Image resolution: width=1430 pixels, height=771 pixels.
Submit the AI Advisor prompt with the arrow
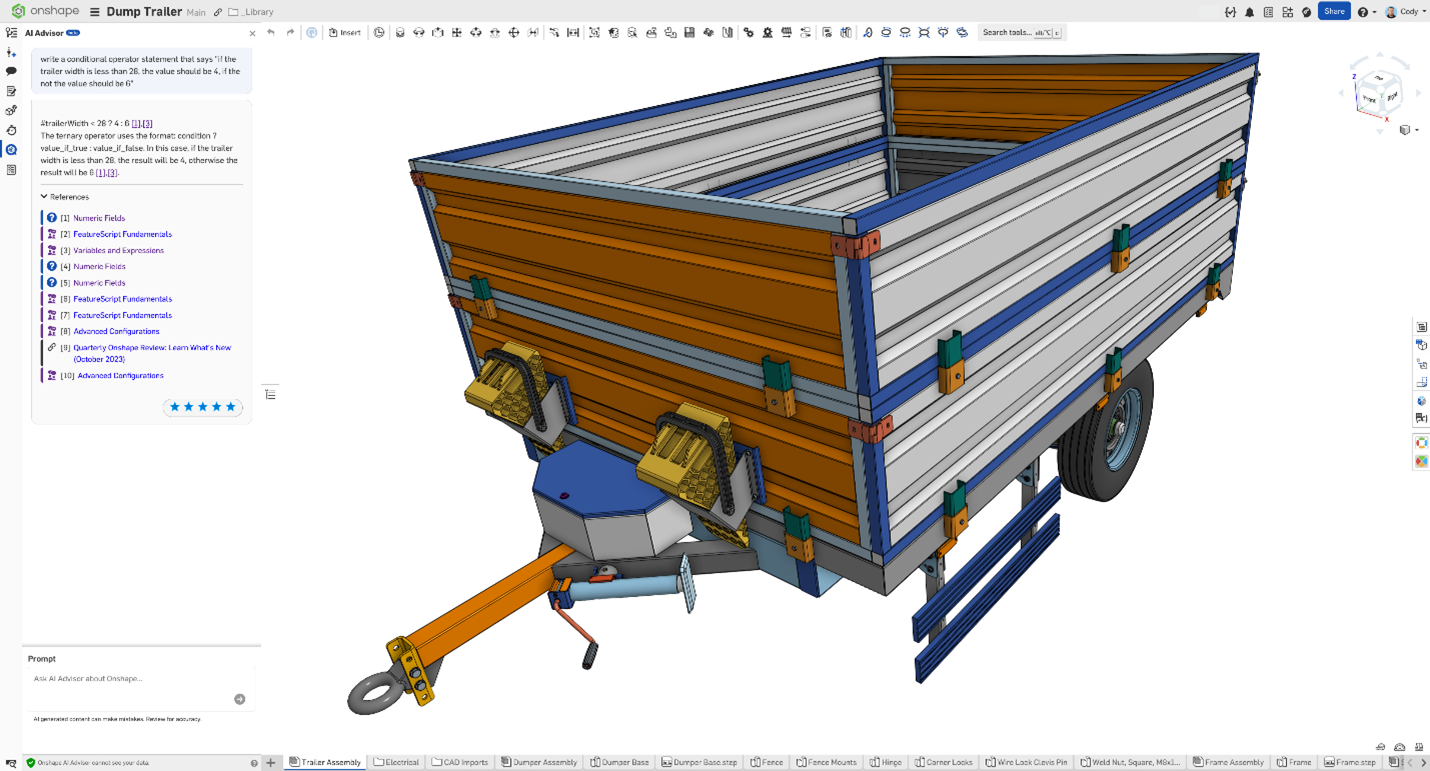pos(240,699)
